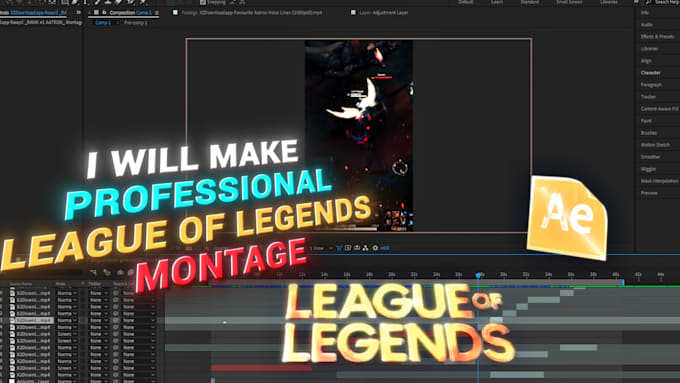Select the Footage viewer tab
680x383 pixels.
[252, 13]
